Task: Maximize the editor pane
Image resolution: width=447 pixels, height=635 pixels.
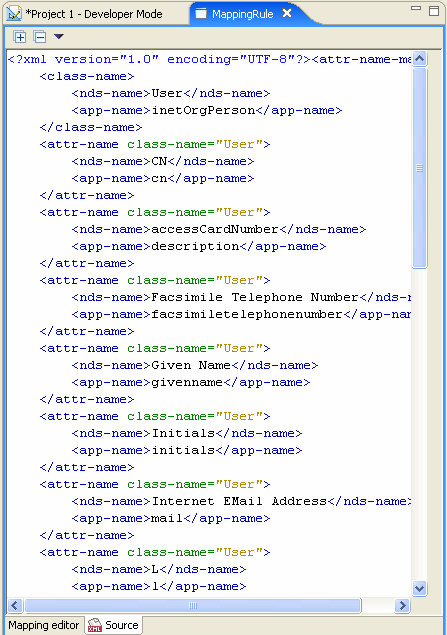Action: tap(434, 11)
